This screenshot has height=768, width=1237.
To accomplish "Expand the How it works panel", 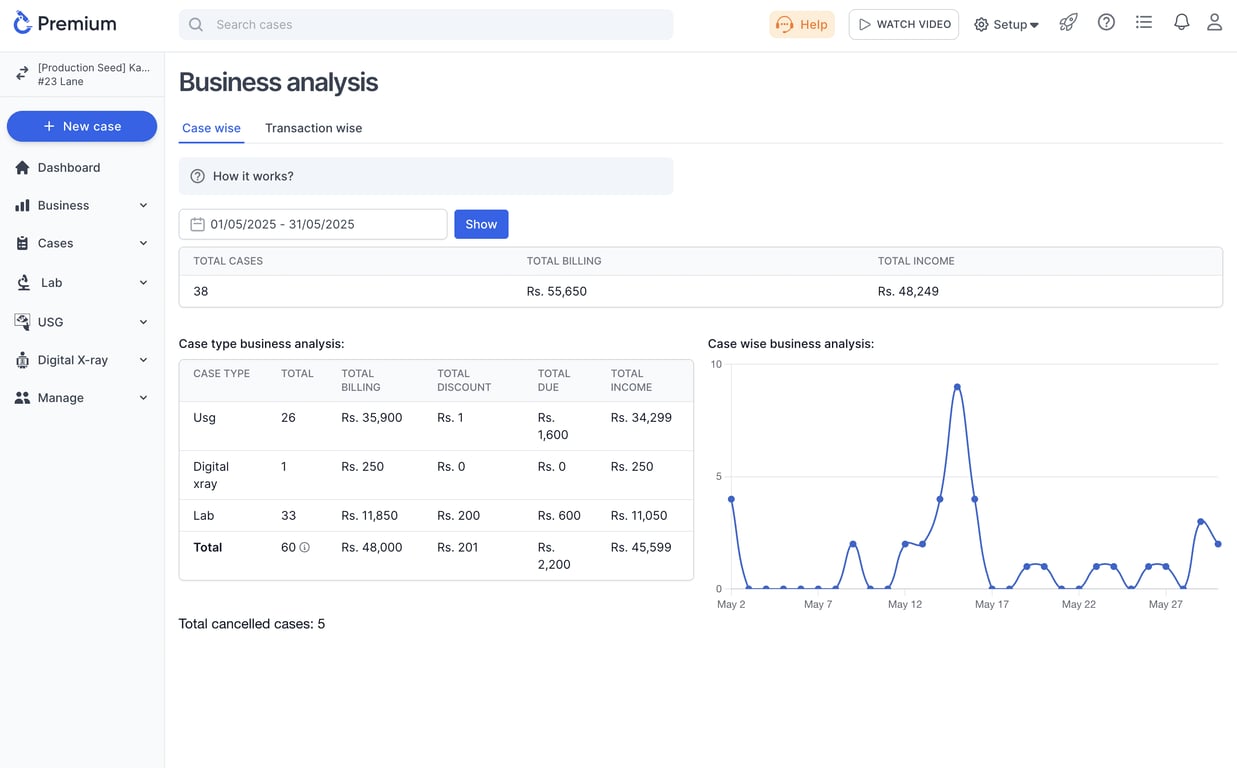I will [x=426, y=176].
